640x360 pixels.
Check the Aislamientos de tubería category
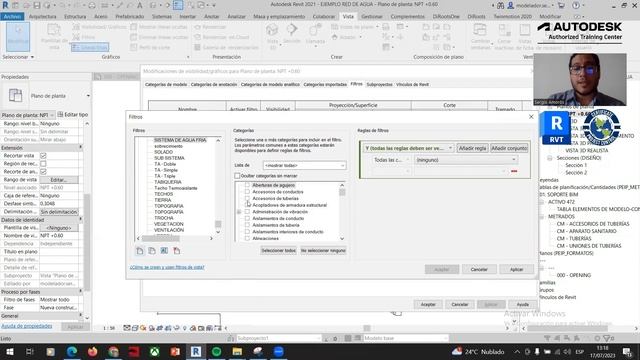click(247, 225)
